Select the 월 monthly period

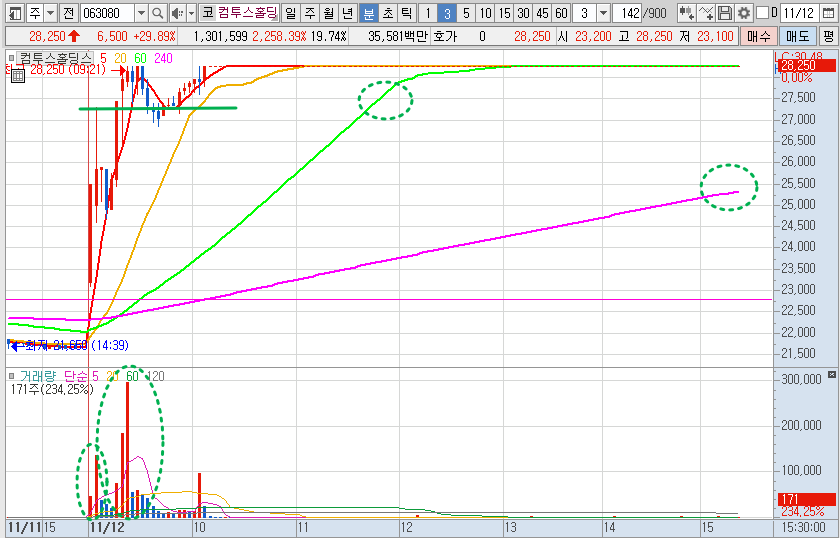coord(328,13)
